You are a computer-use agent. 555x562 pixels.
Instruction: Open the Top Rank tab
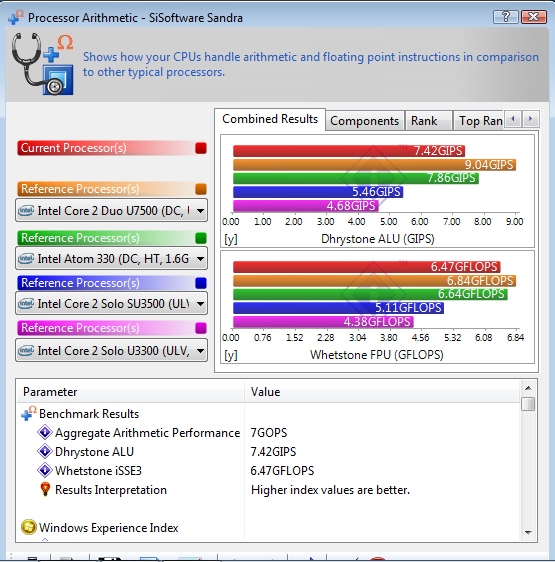[x=479, y=121]
